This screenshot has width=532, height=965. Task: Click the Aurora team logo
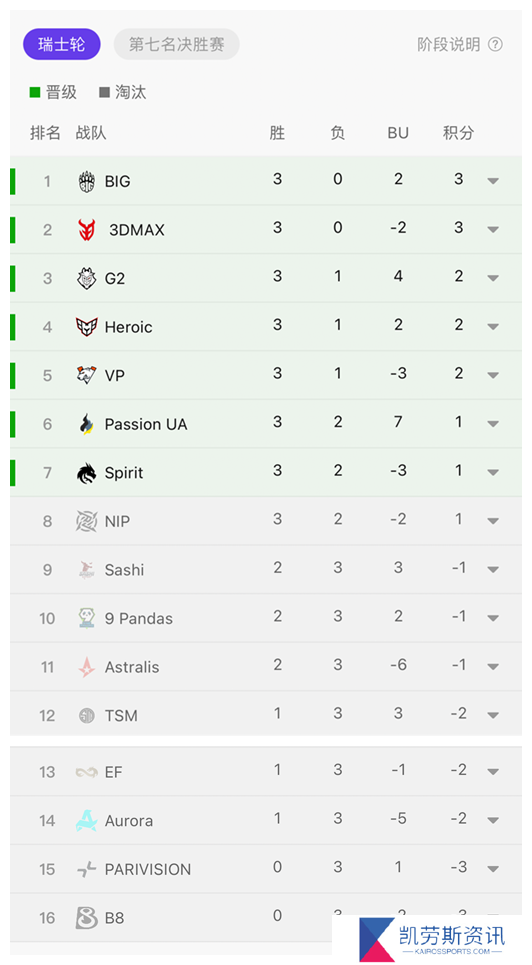tap(87, 820)
